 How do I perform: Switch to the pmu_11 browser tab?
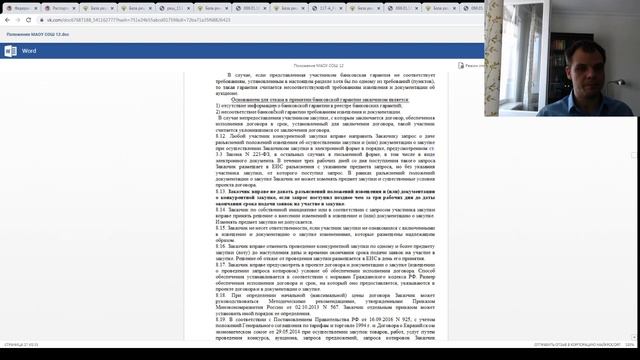tap(174, 8)
